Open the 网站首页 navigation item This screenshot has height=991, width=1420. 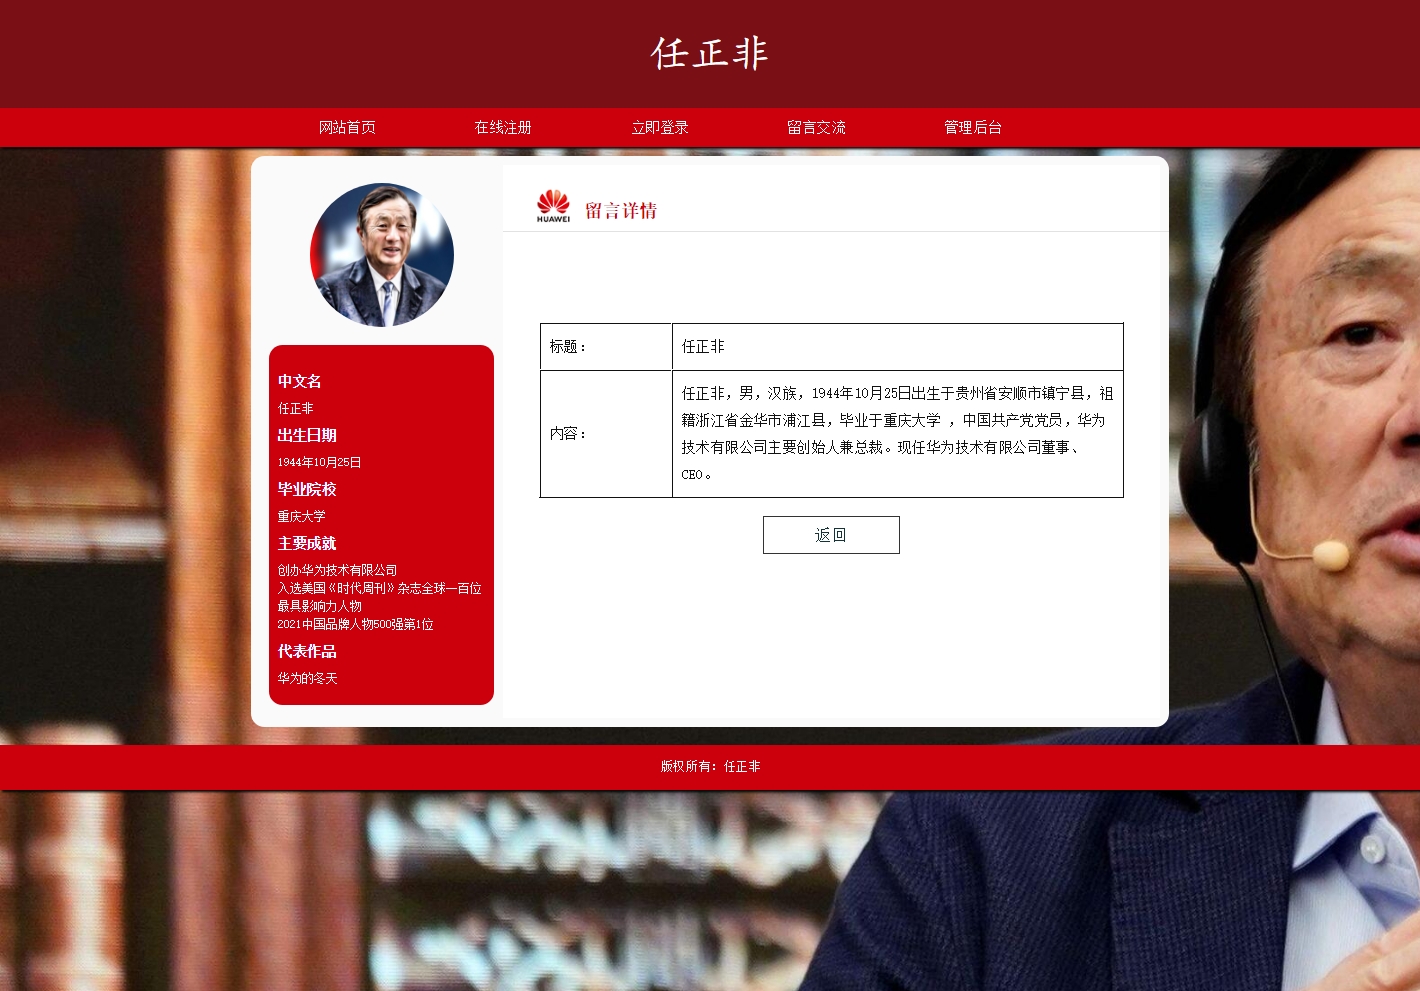tap(347, 127)
